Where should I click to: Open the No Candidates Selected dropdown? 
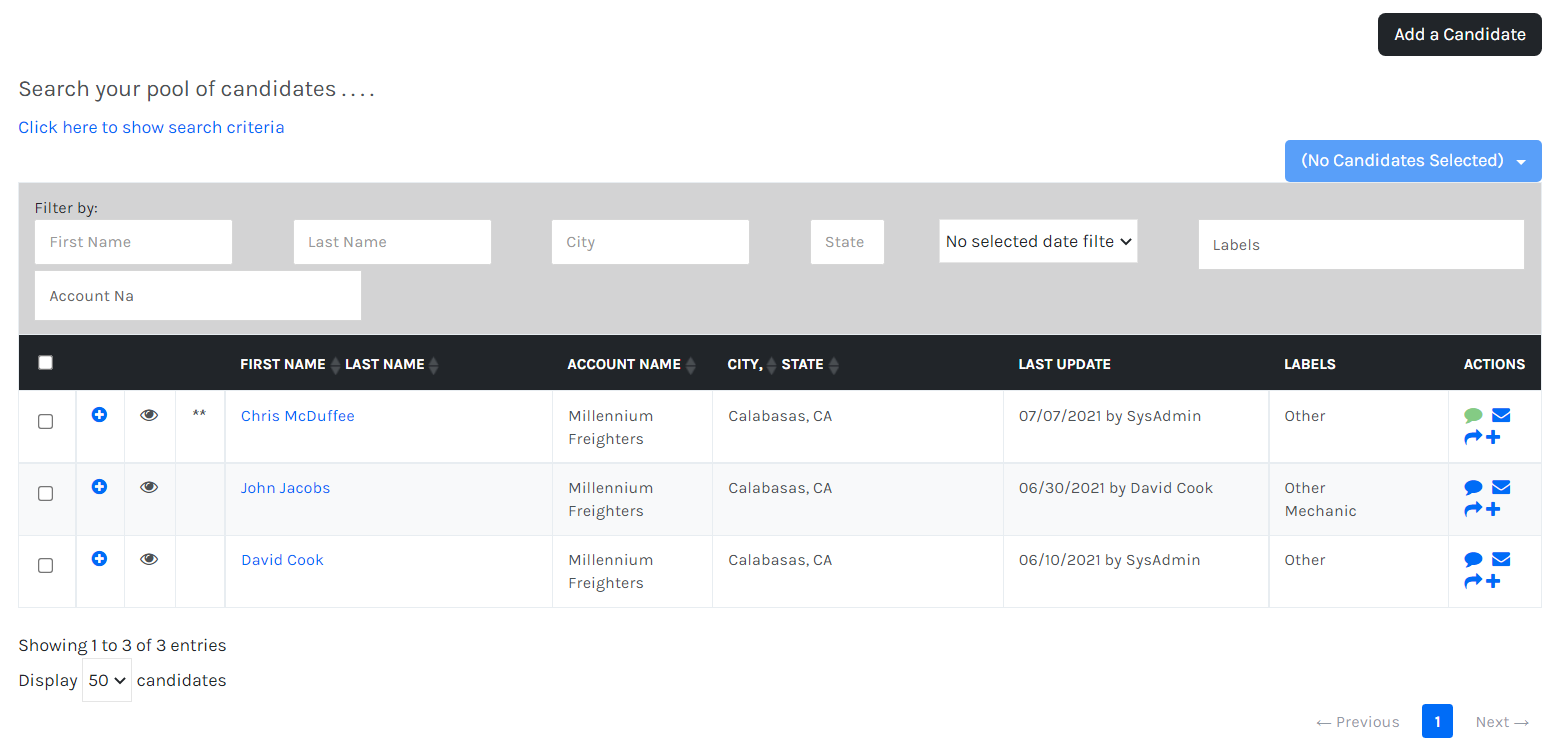pyautogui.click(x=1412, y=161)
